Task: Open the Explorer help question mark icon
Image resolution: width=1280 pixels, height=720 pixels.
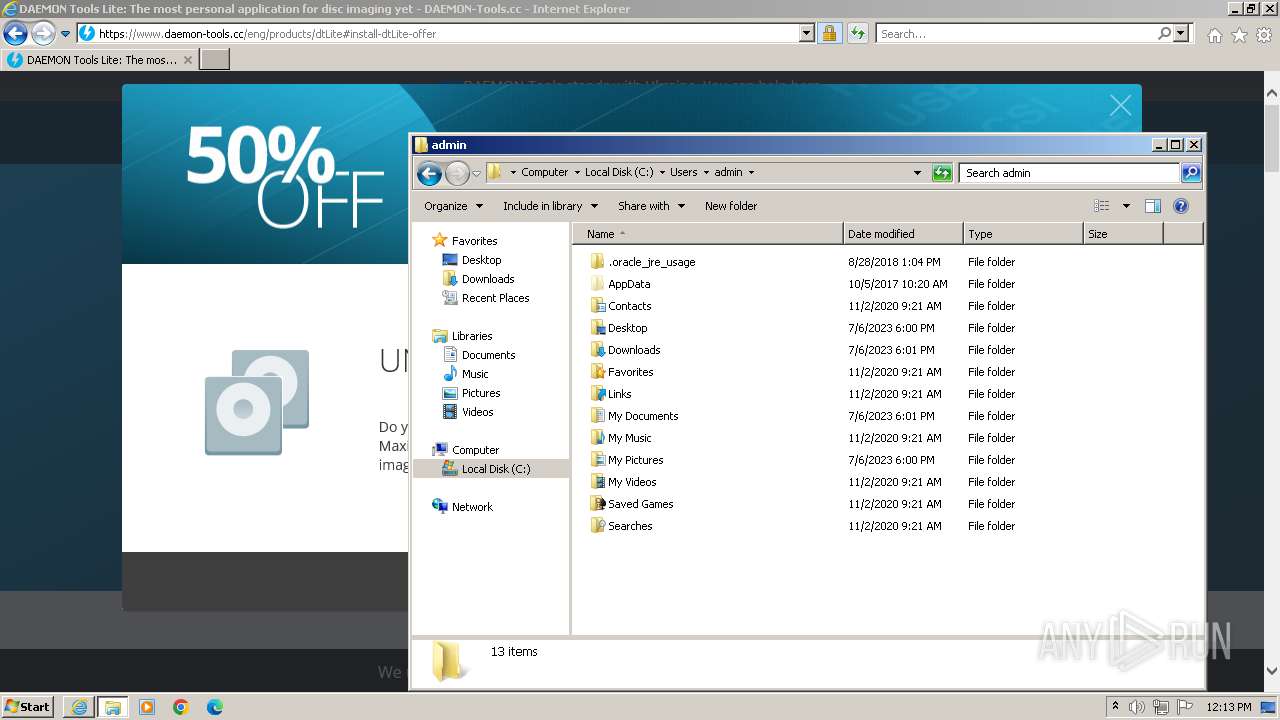Action: (x=1181, y=206)
